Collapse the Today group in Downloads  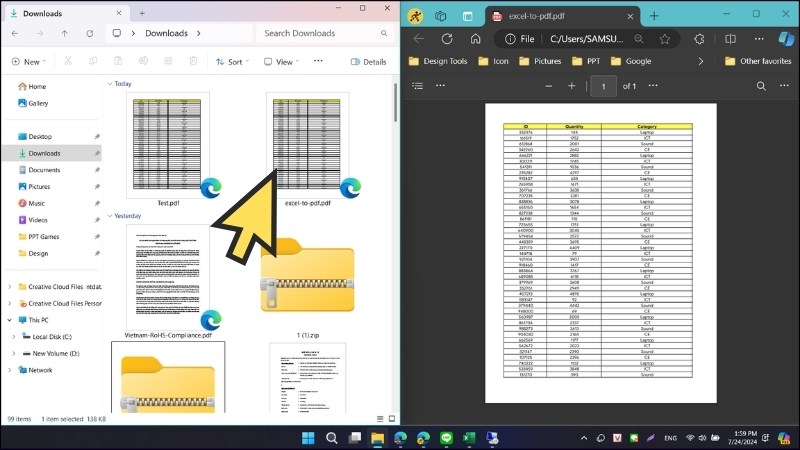109,84
